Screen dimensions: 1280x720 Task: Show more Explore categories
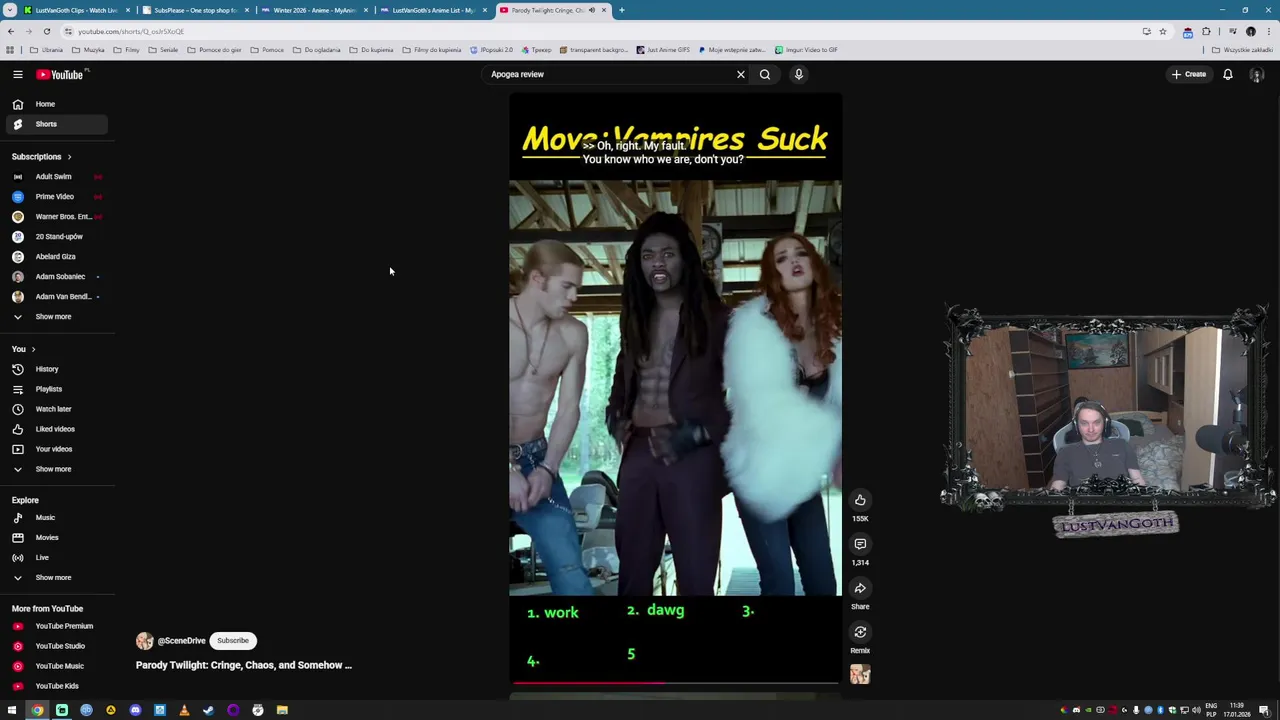[56, 578]
